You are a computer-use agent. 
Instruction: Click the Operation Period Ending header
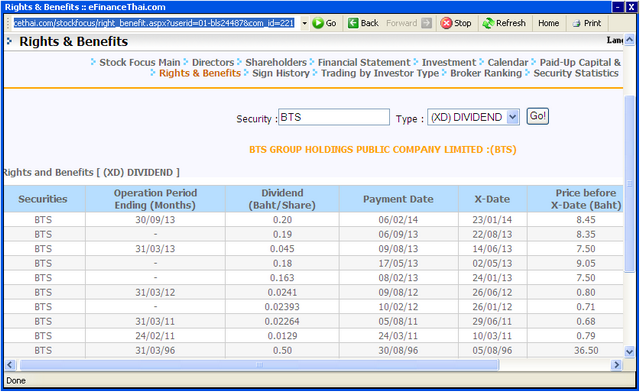click(x=155, y=199)
